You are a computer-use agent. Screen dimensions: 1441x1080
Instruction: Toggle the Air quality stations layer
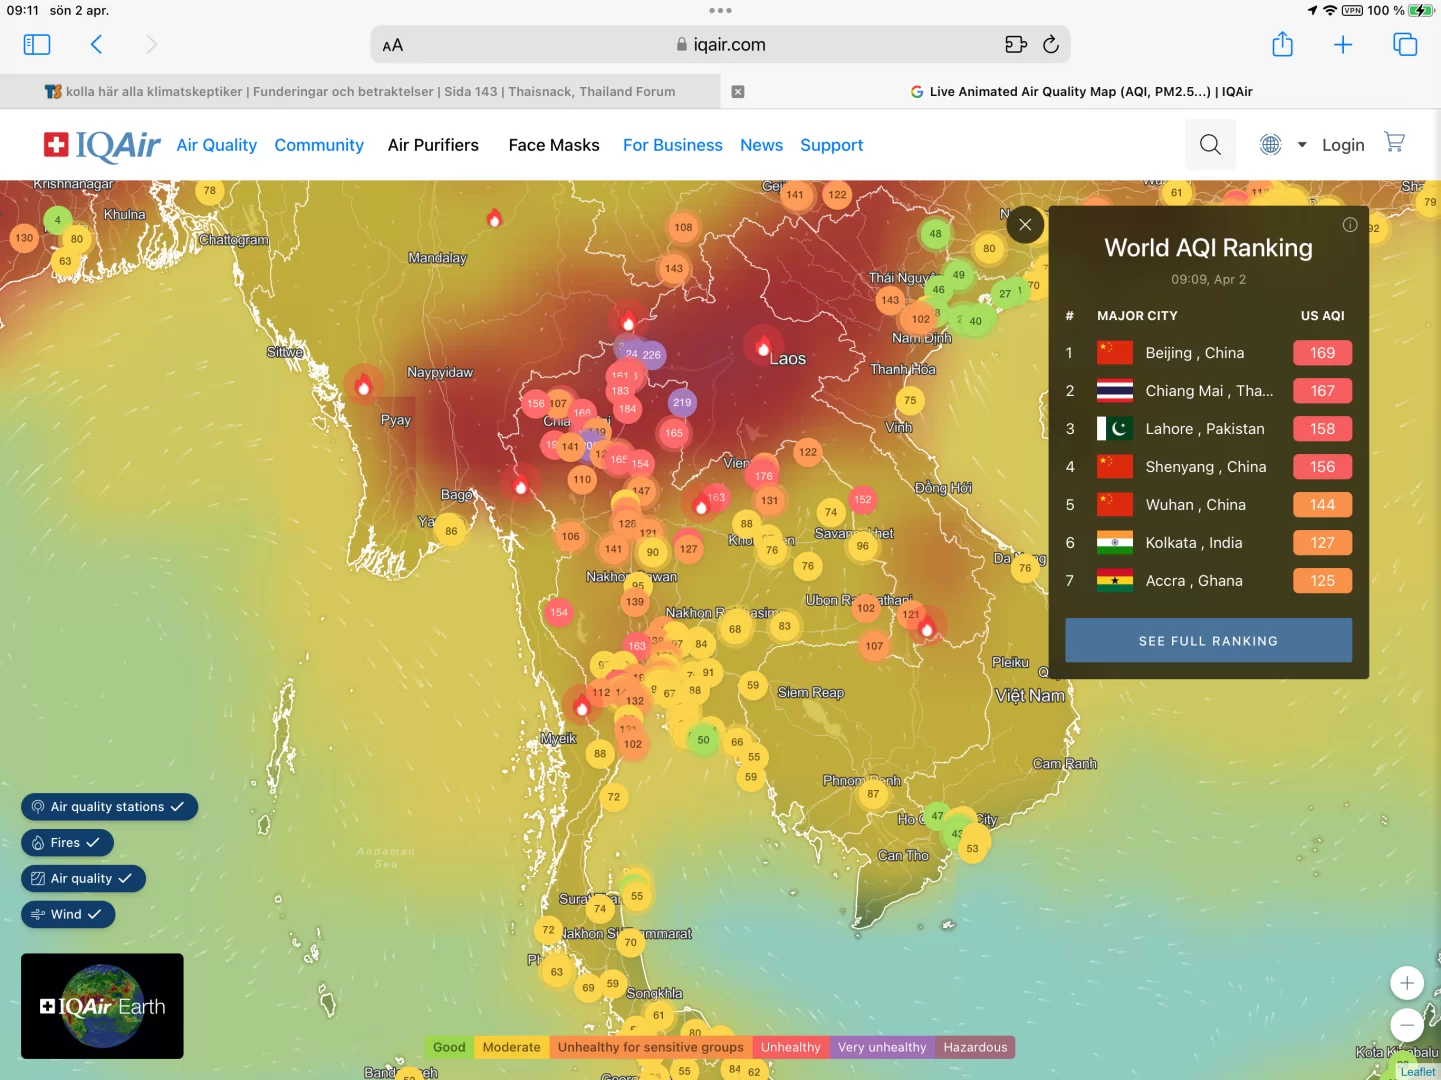[109, 807]
